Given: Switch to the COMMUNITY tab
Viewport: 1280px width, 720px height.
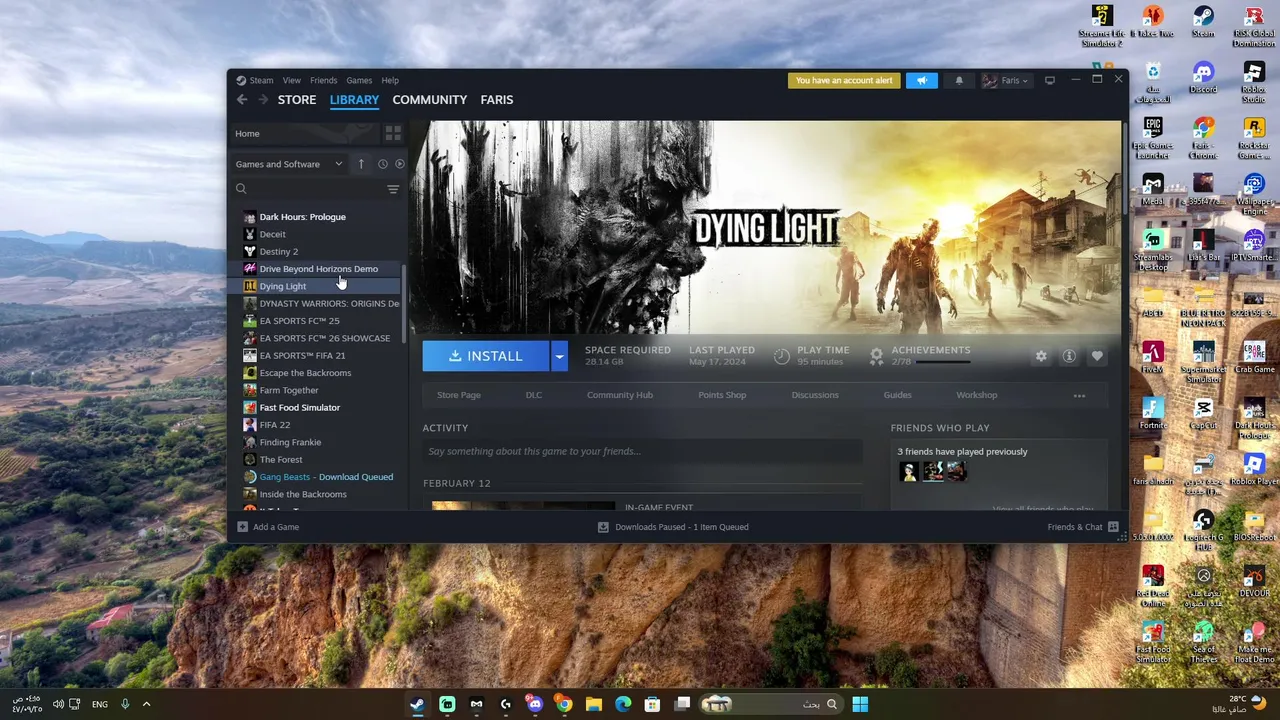Looking at the screenshot, I should pos(430,100).
